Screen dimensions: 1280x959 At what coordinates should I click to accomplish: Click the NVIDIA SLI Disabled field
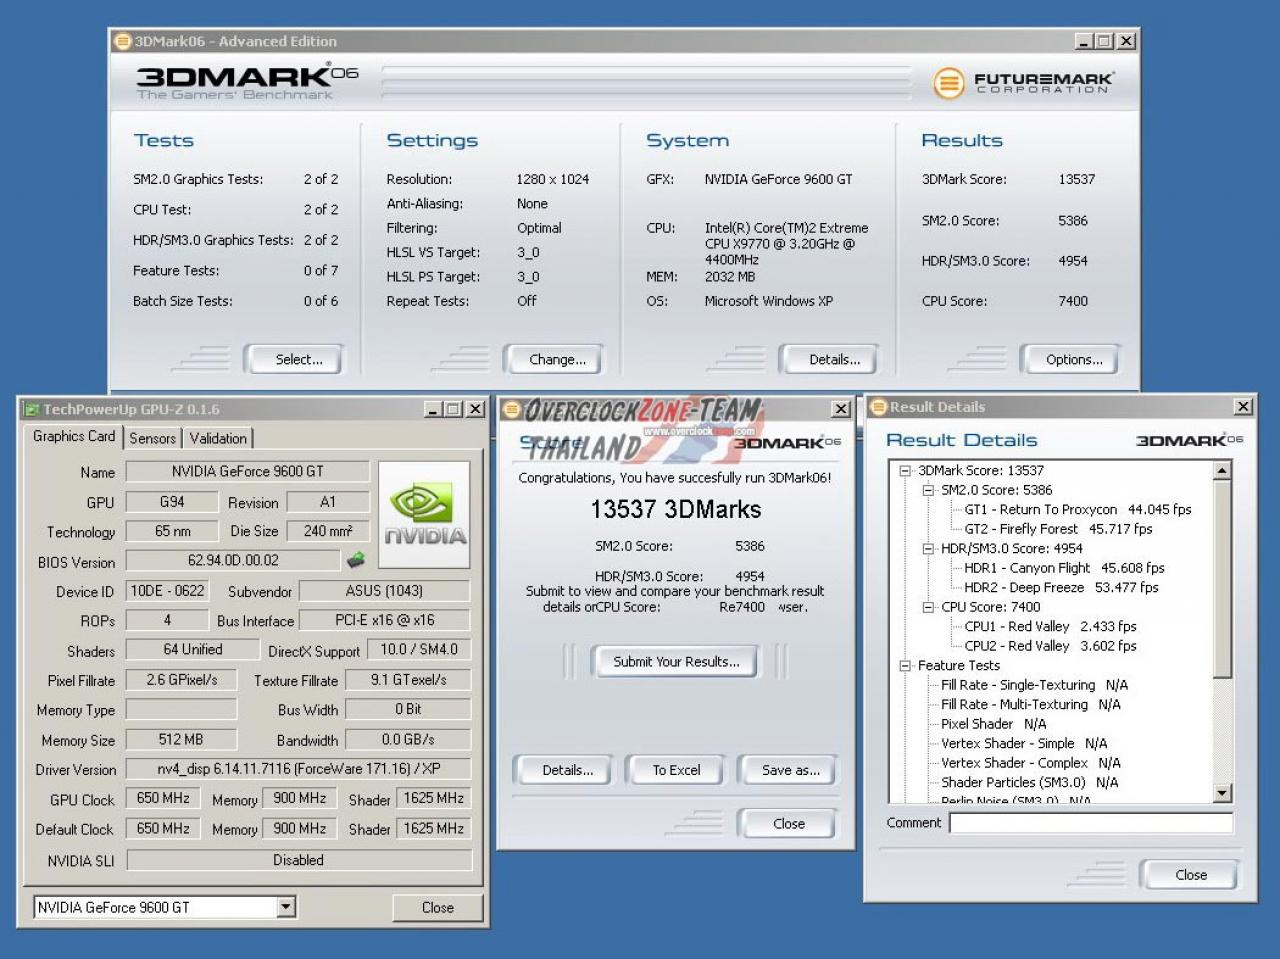298,860
